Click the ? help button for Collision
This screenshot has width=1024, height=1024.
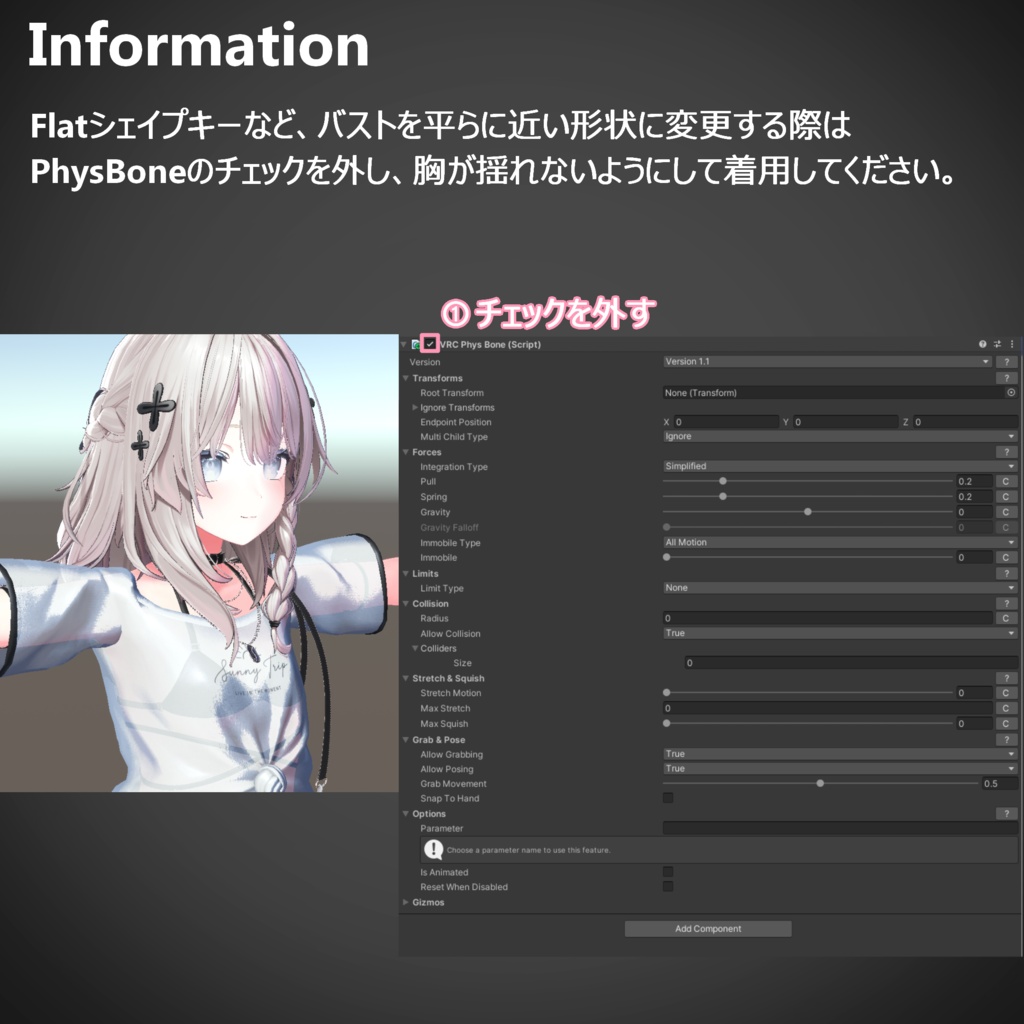point(1006,603)
